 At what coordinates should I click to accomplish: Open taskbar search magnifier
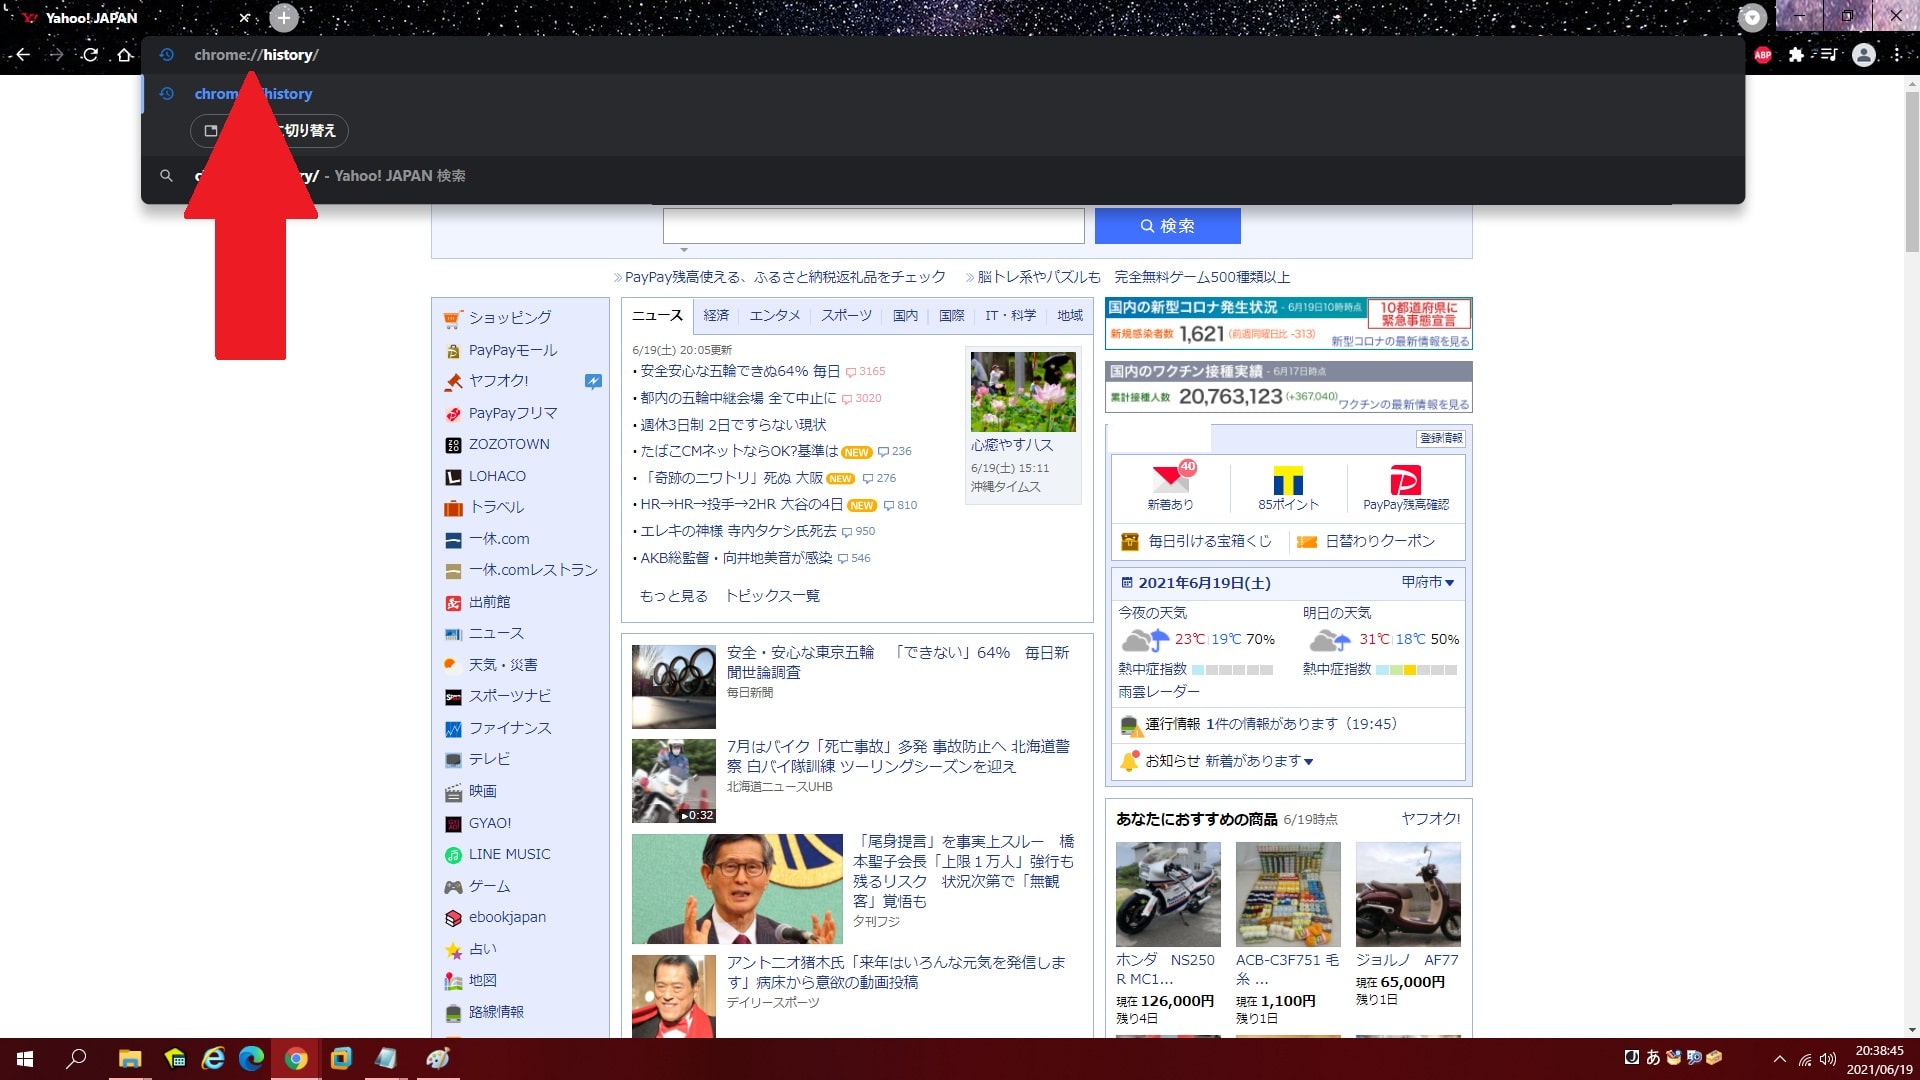pos(76,1059)
